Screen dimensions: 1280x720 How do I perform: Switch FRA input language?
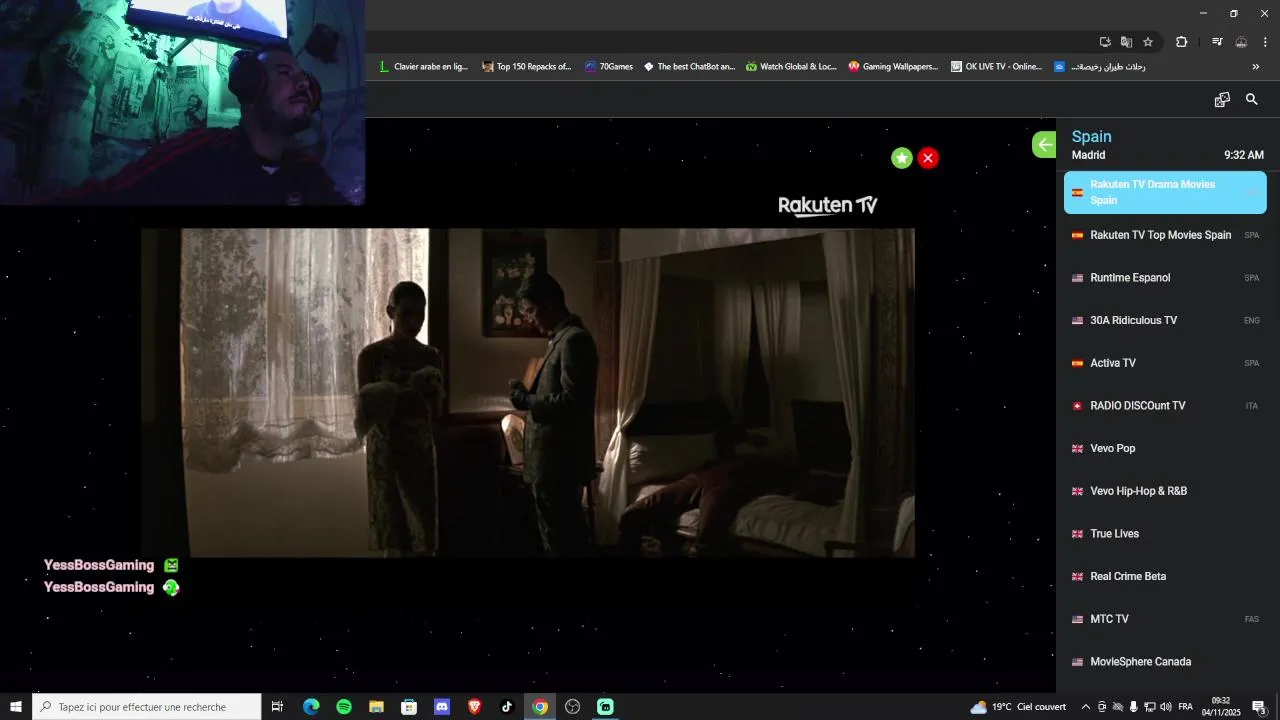pos(1185,707)
